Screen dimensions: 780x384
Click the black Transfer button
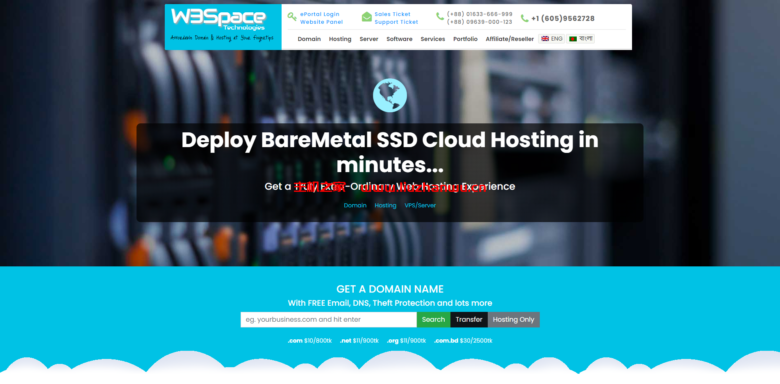pos(469,319)
